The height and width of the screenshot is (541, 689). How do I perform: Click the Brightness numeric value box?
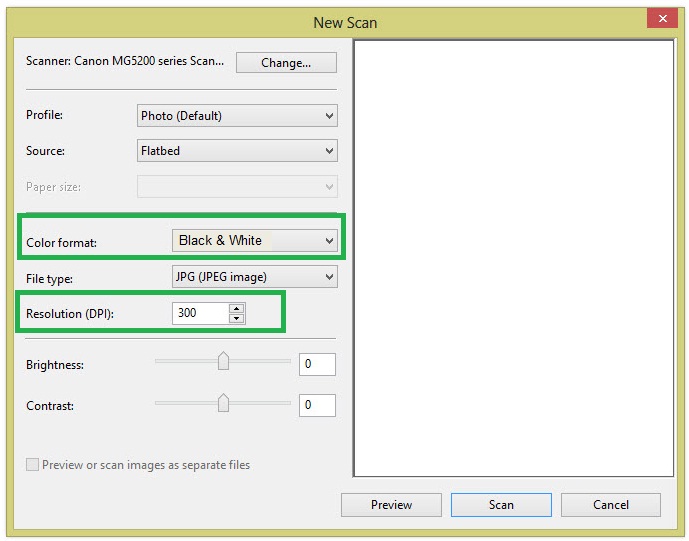317,364
